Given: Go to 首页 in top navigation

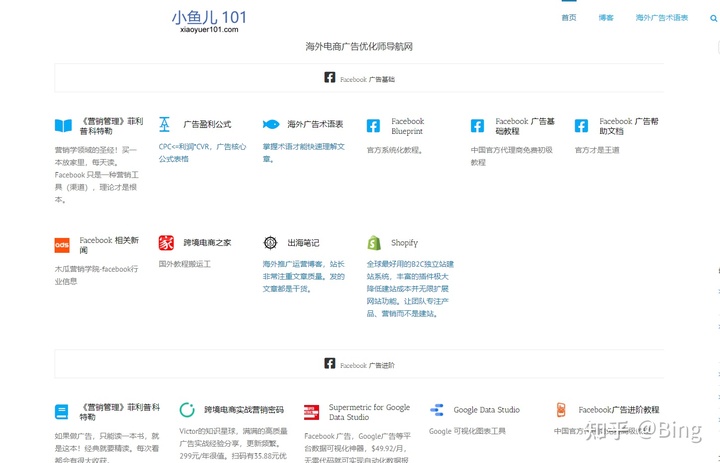Looking at the screenshot, I should (x=569, y=18).
